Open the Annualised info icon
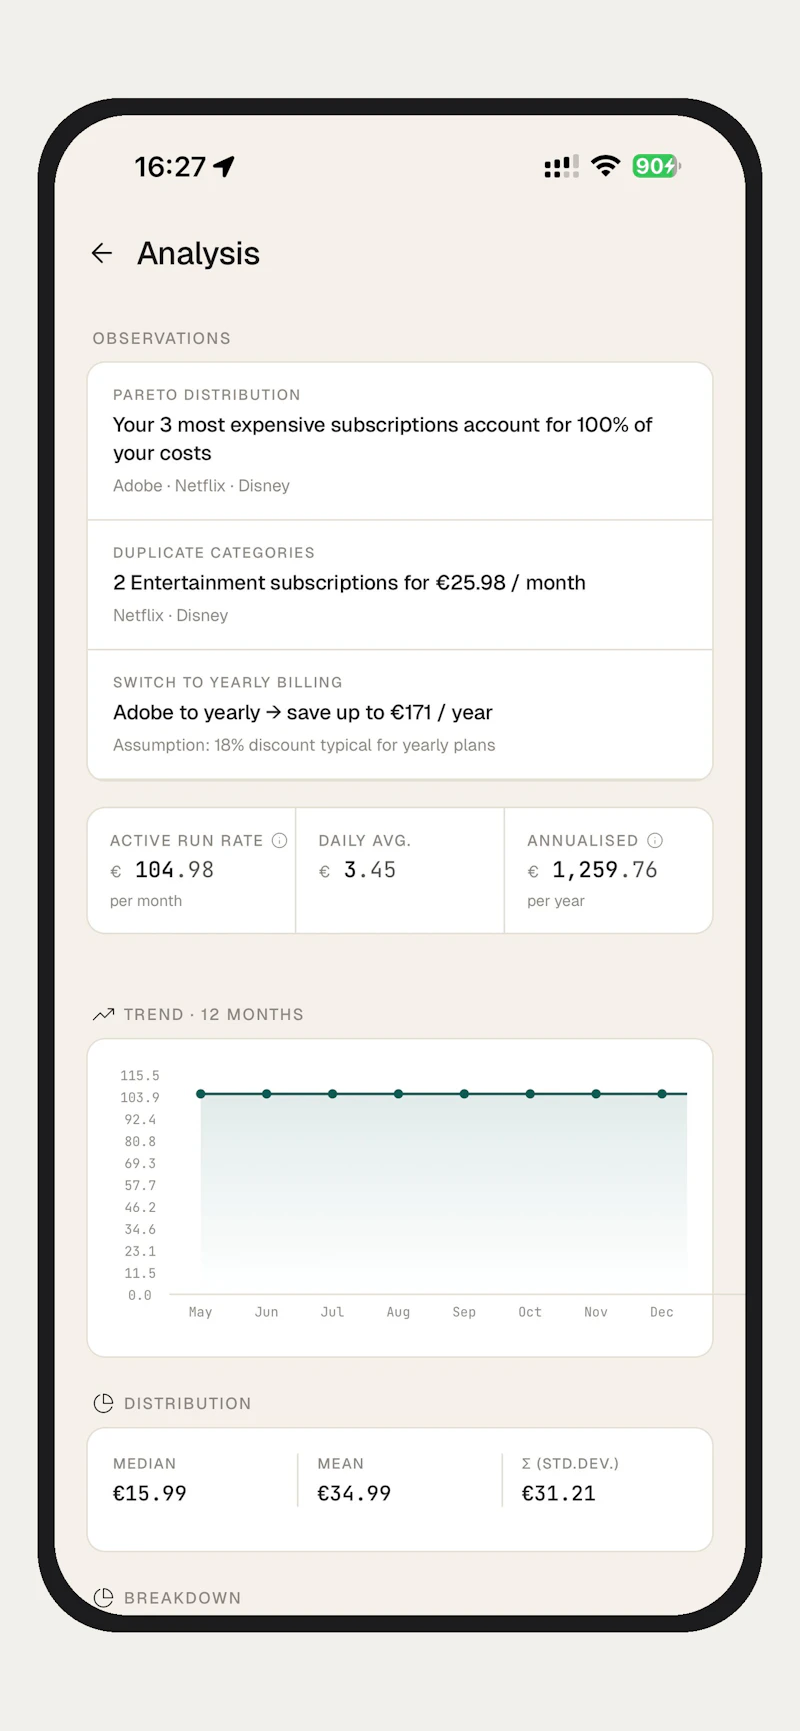The width and height of the screenshot is (800, 1731). 655,840
